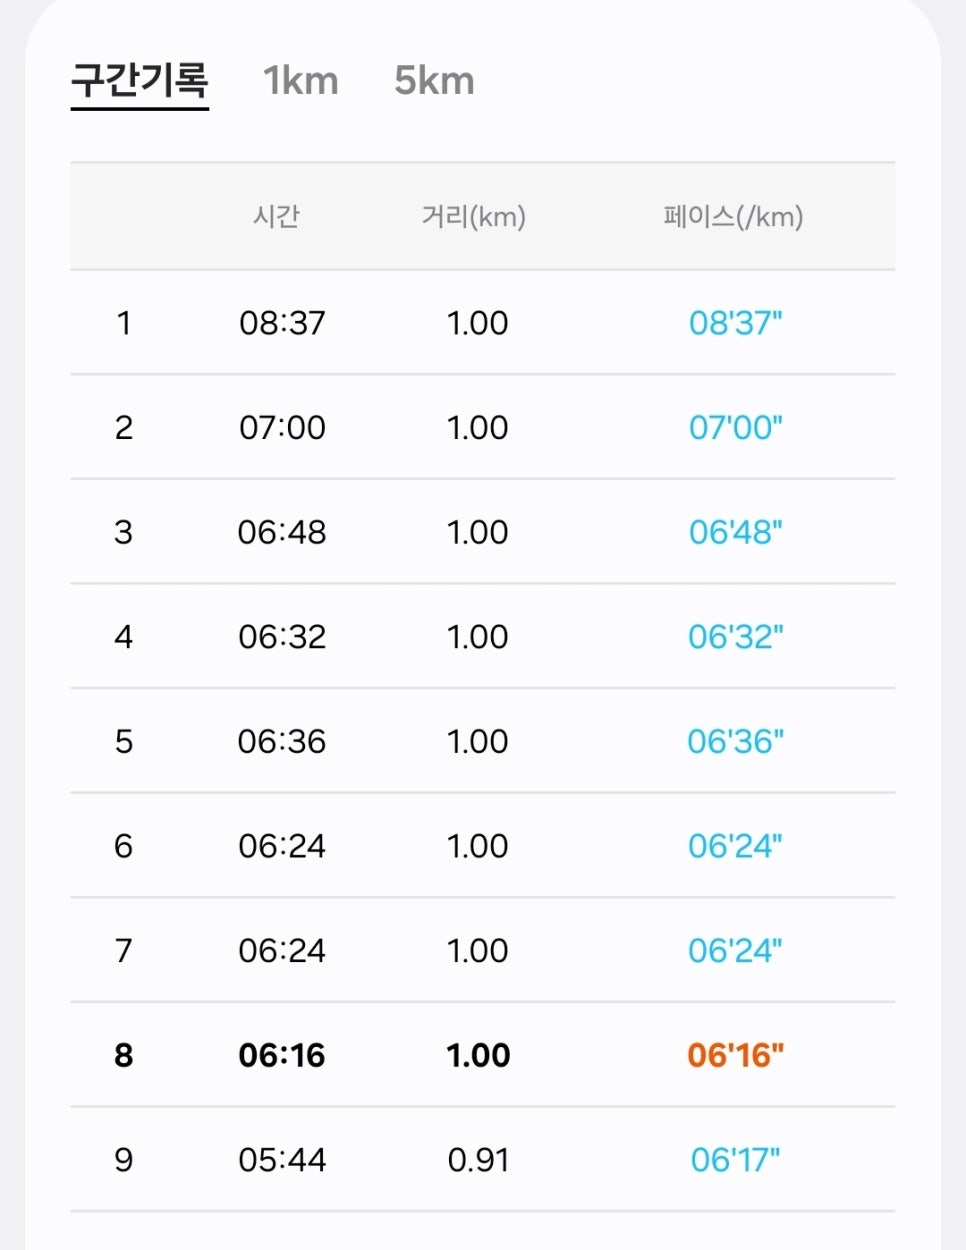
Task: Open pace 07'00" for lap 2
Action: pos(736,428)
